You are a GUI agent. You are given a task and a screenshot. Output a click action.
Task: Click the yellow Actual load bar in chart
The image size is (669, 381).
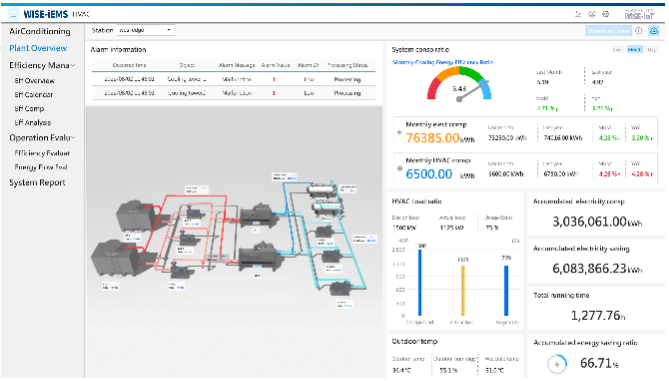(463, 291)
